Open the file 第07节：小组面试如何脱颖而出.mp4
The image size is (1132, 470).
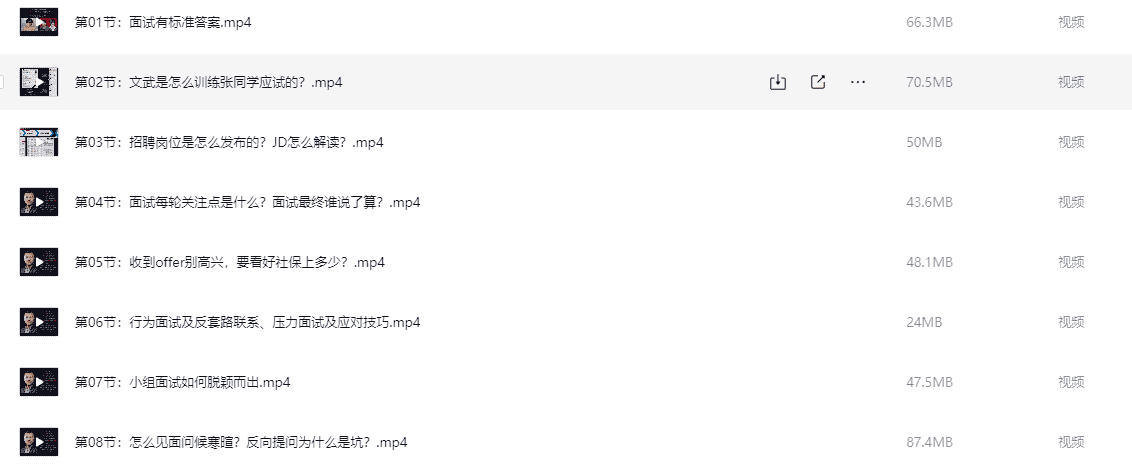182,382
